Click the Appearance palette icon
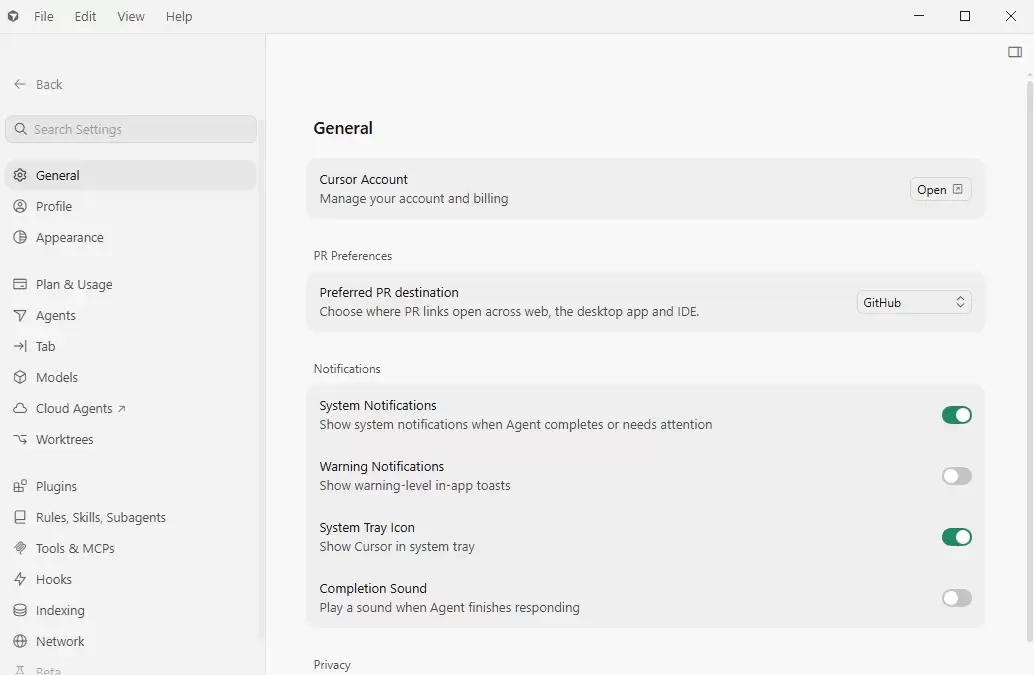Screen dimensions: 1034x675 coord(20,237)
